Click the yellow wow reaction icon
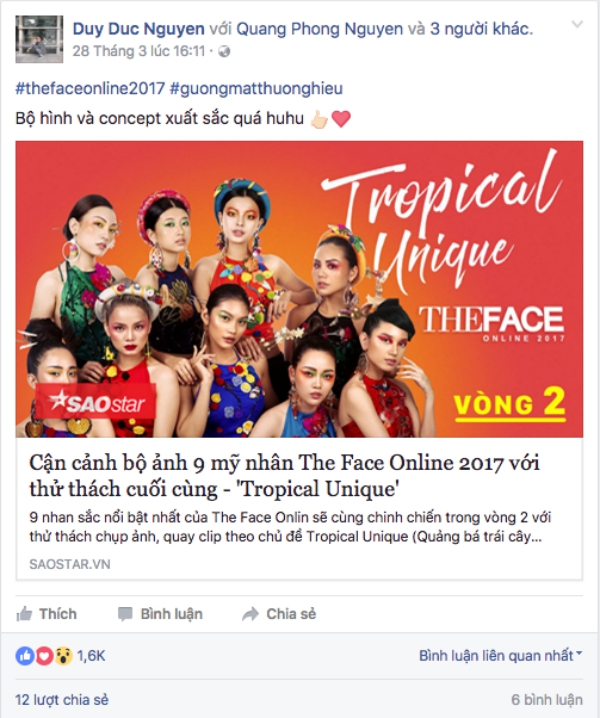The height and width of the screenshot is (718, 600). pyautogui.click(x=63, y=656)
